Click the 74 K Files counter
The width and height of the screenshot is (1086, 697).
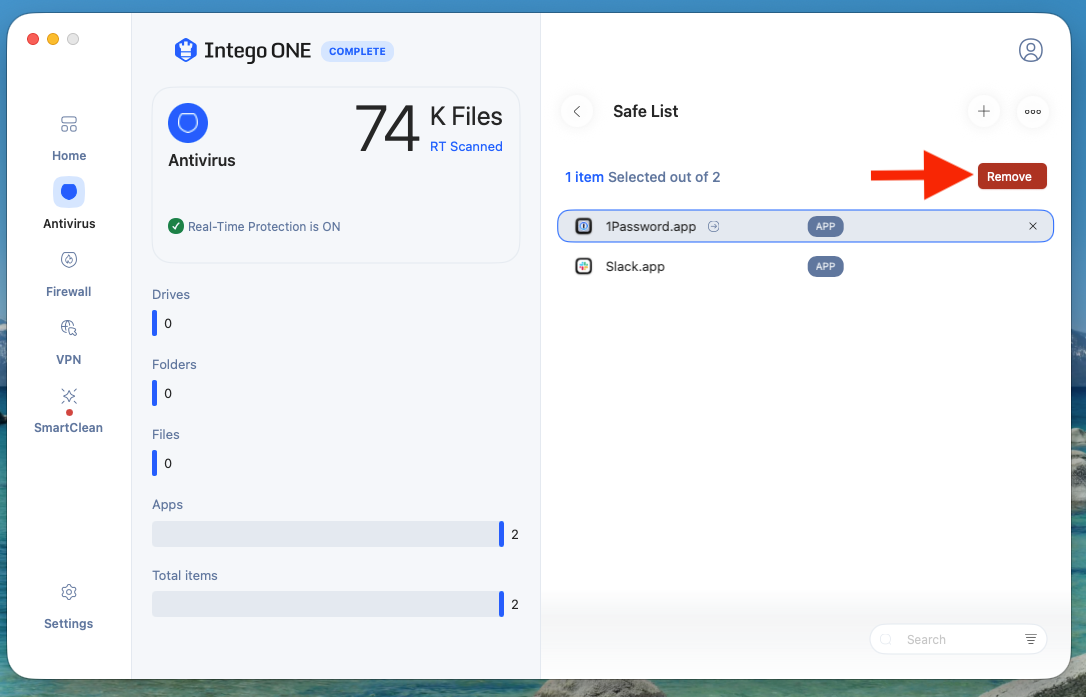coord(429,127)
